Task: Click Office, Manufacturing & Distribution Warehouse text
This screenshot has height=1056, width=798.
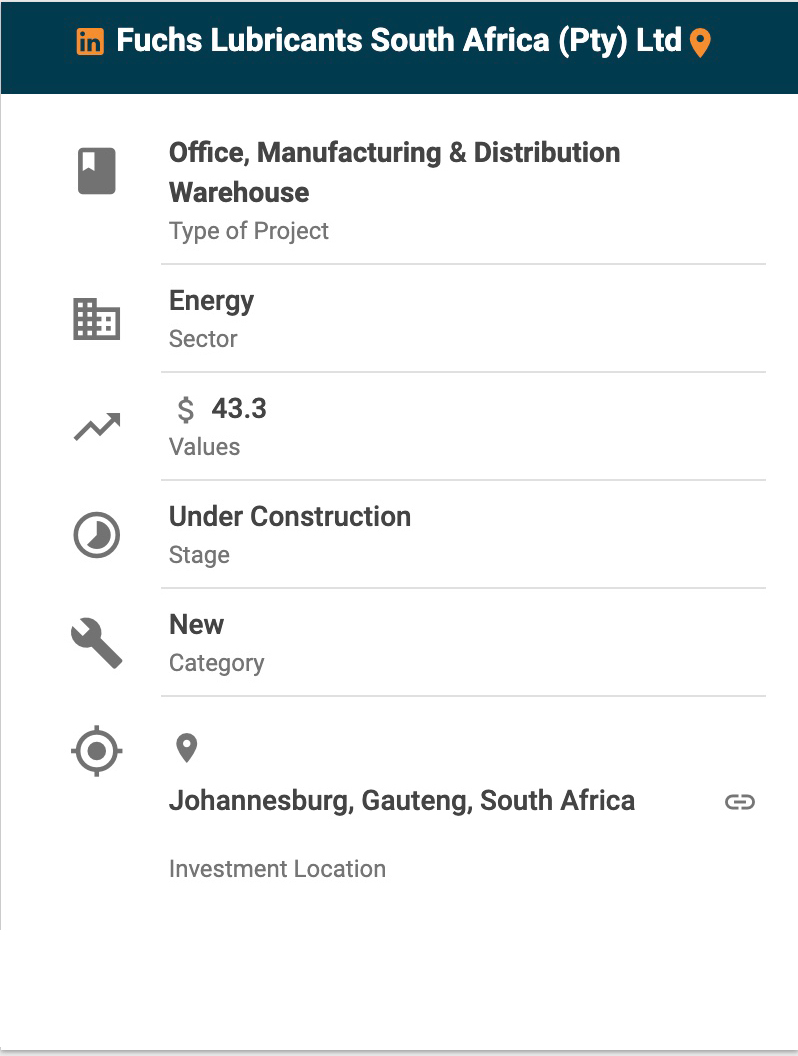Action: click(x=393, y=172)
